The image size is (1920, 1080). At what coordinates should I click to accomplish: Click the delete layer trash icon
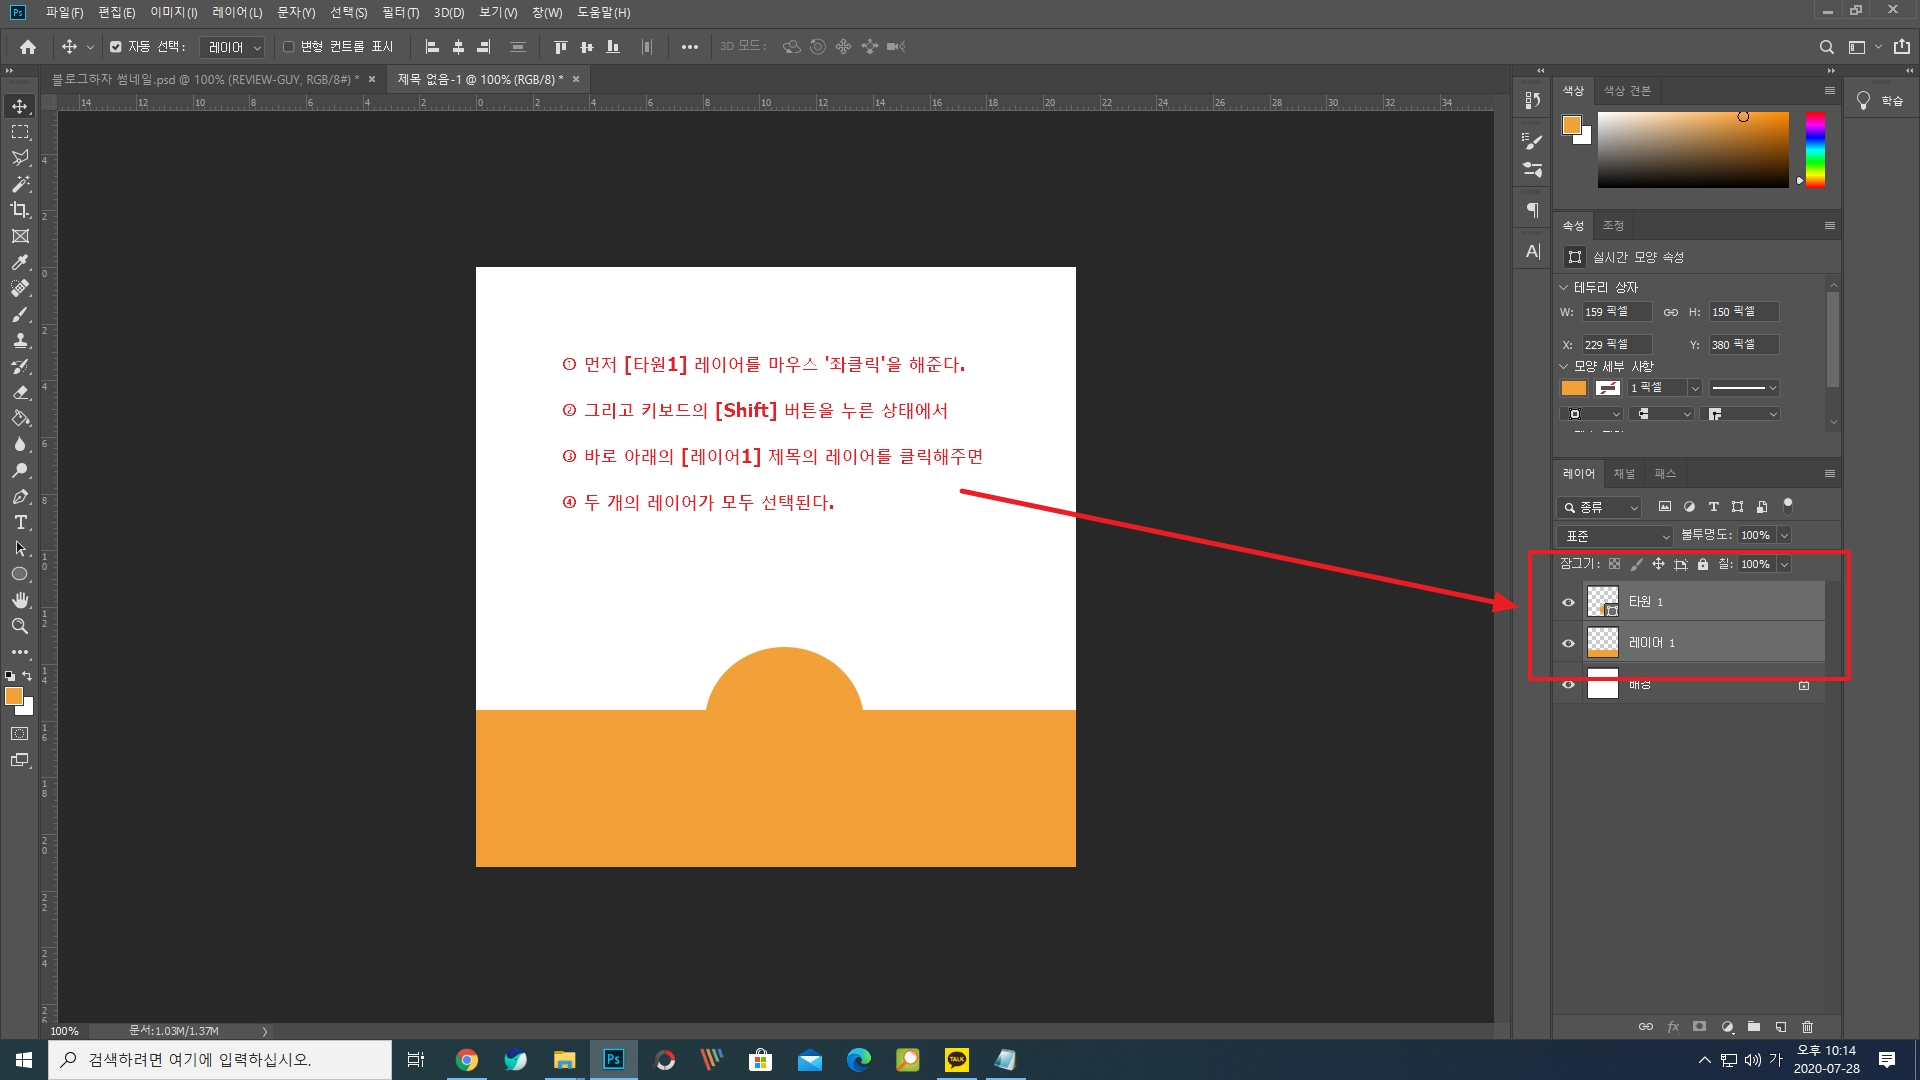[1807, 1027]
